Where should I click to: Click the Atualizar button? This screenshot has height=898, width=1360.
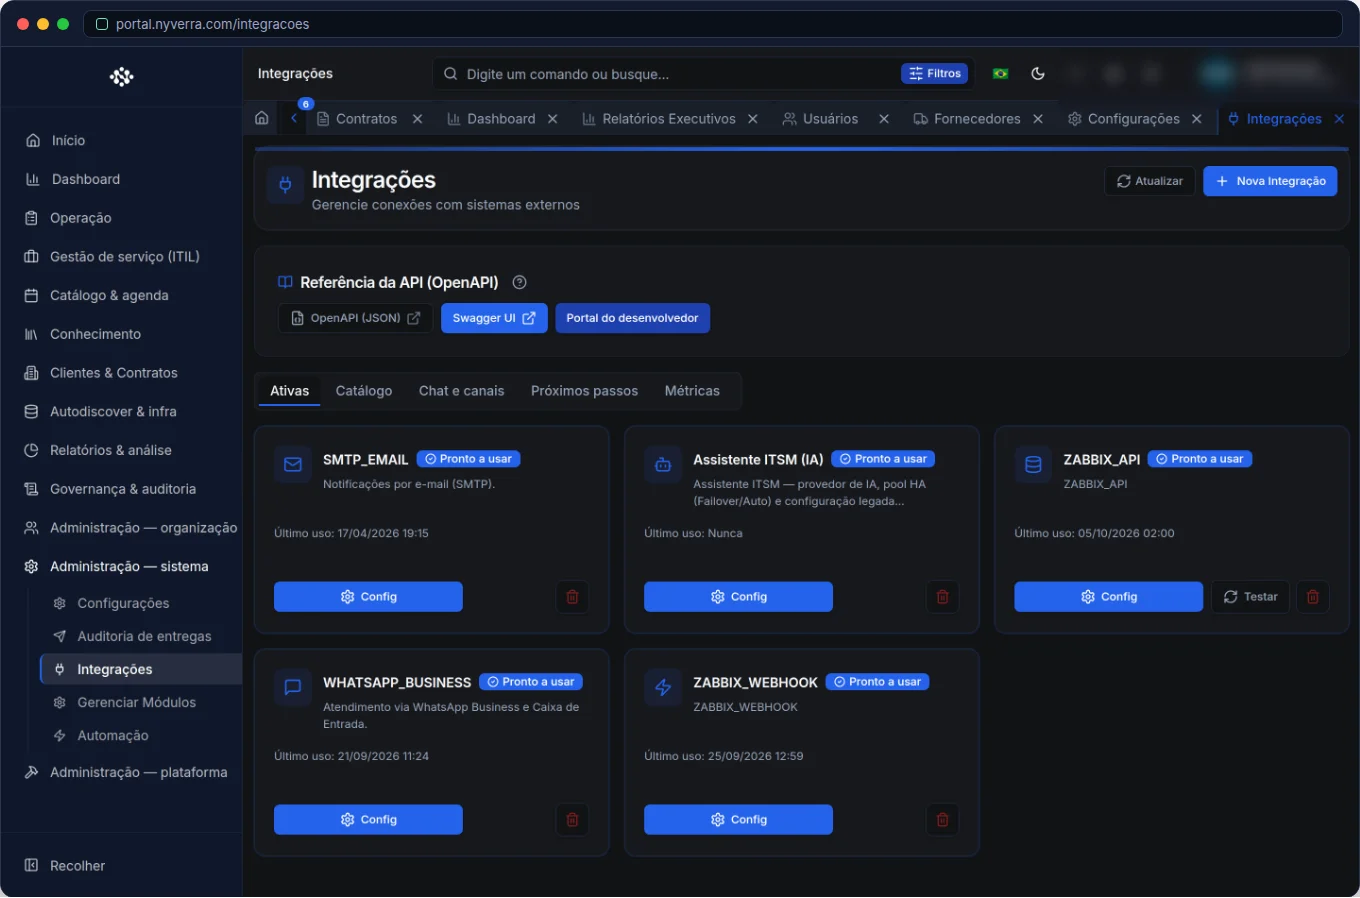[x=1150, y=181]
